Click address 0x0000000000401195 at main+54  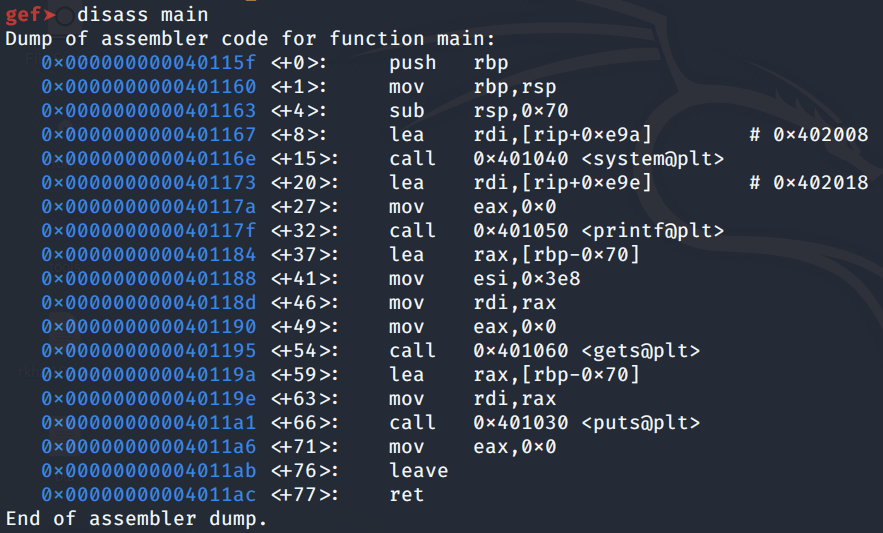[148, 350]
